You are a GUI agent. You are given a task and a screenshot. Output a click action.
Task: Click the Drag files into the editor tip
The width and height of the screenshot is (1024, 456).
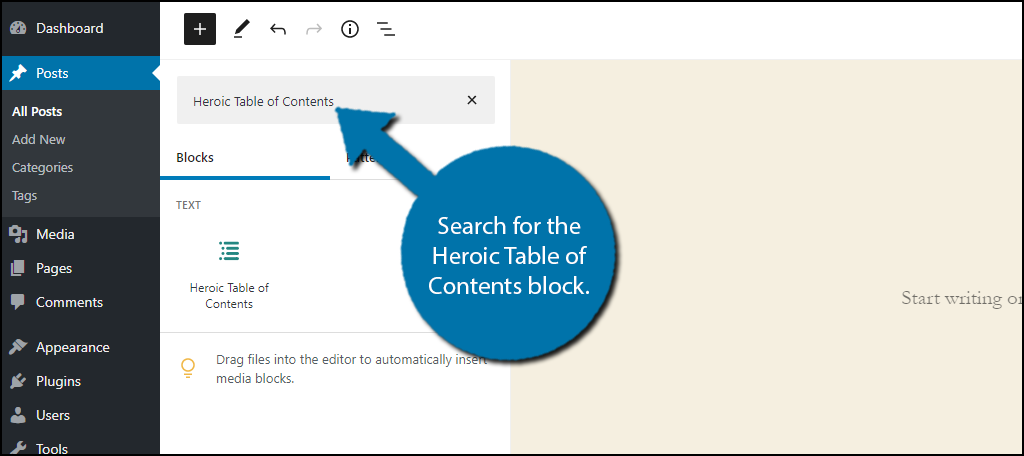pyautogui.click(x=351, y=369)
